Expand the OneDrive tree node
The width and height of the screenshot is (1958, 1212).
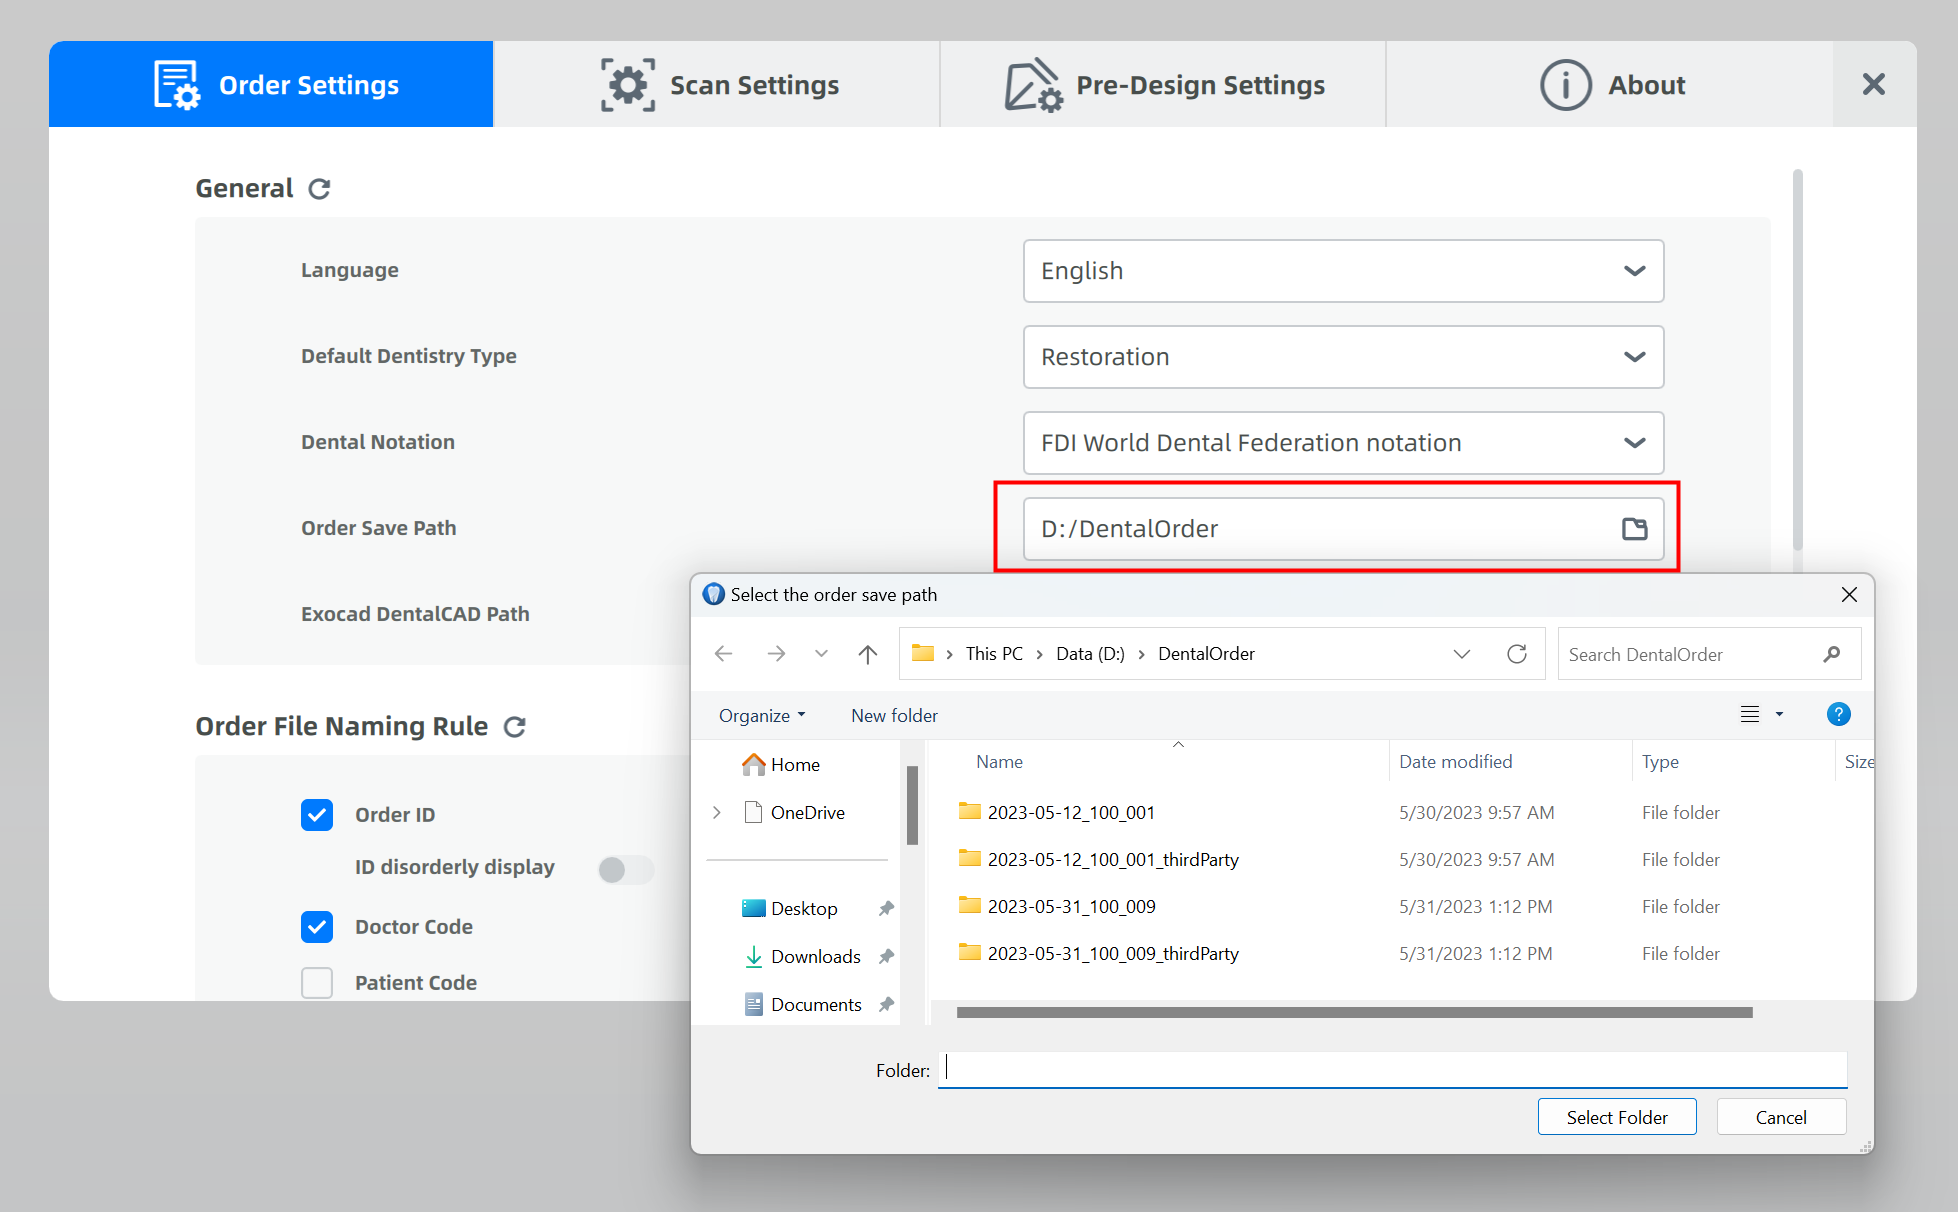(x=717, y=813)
